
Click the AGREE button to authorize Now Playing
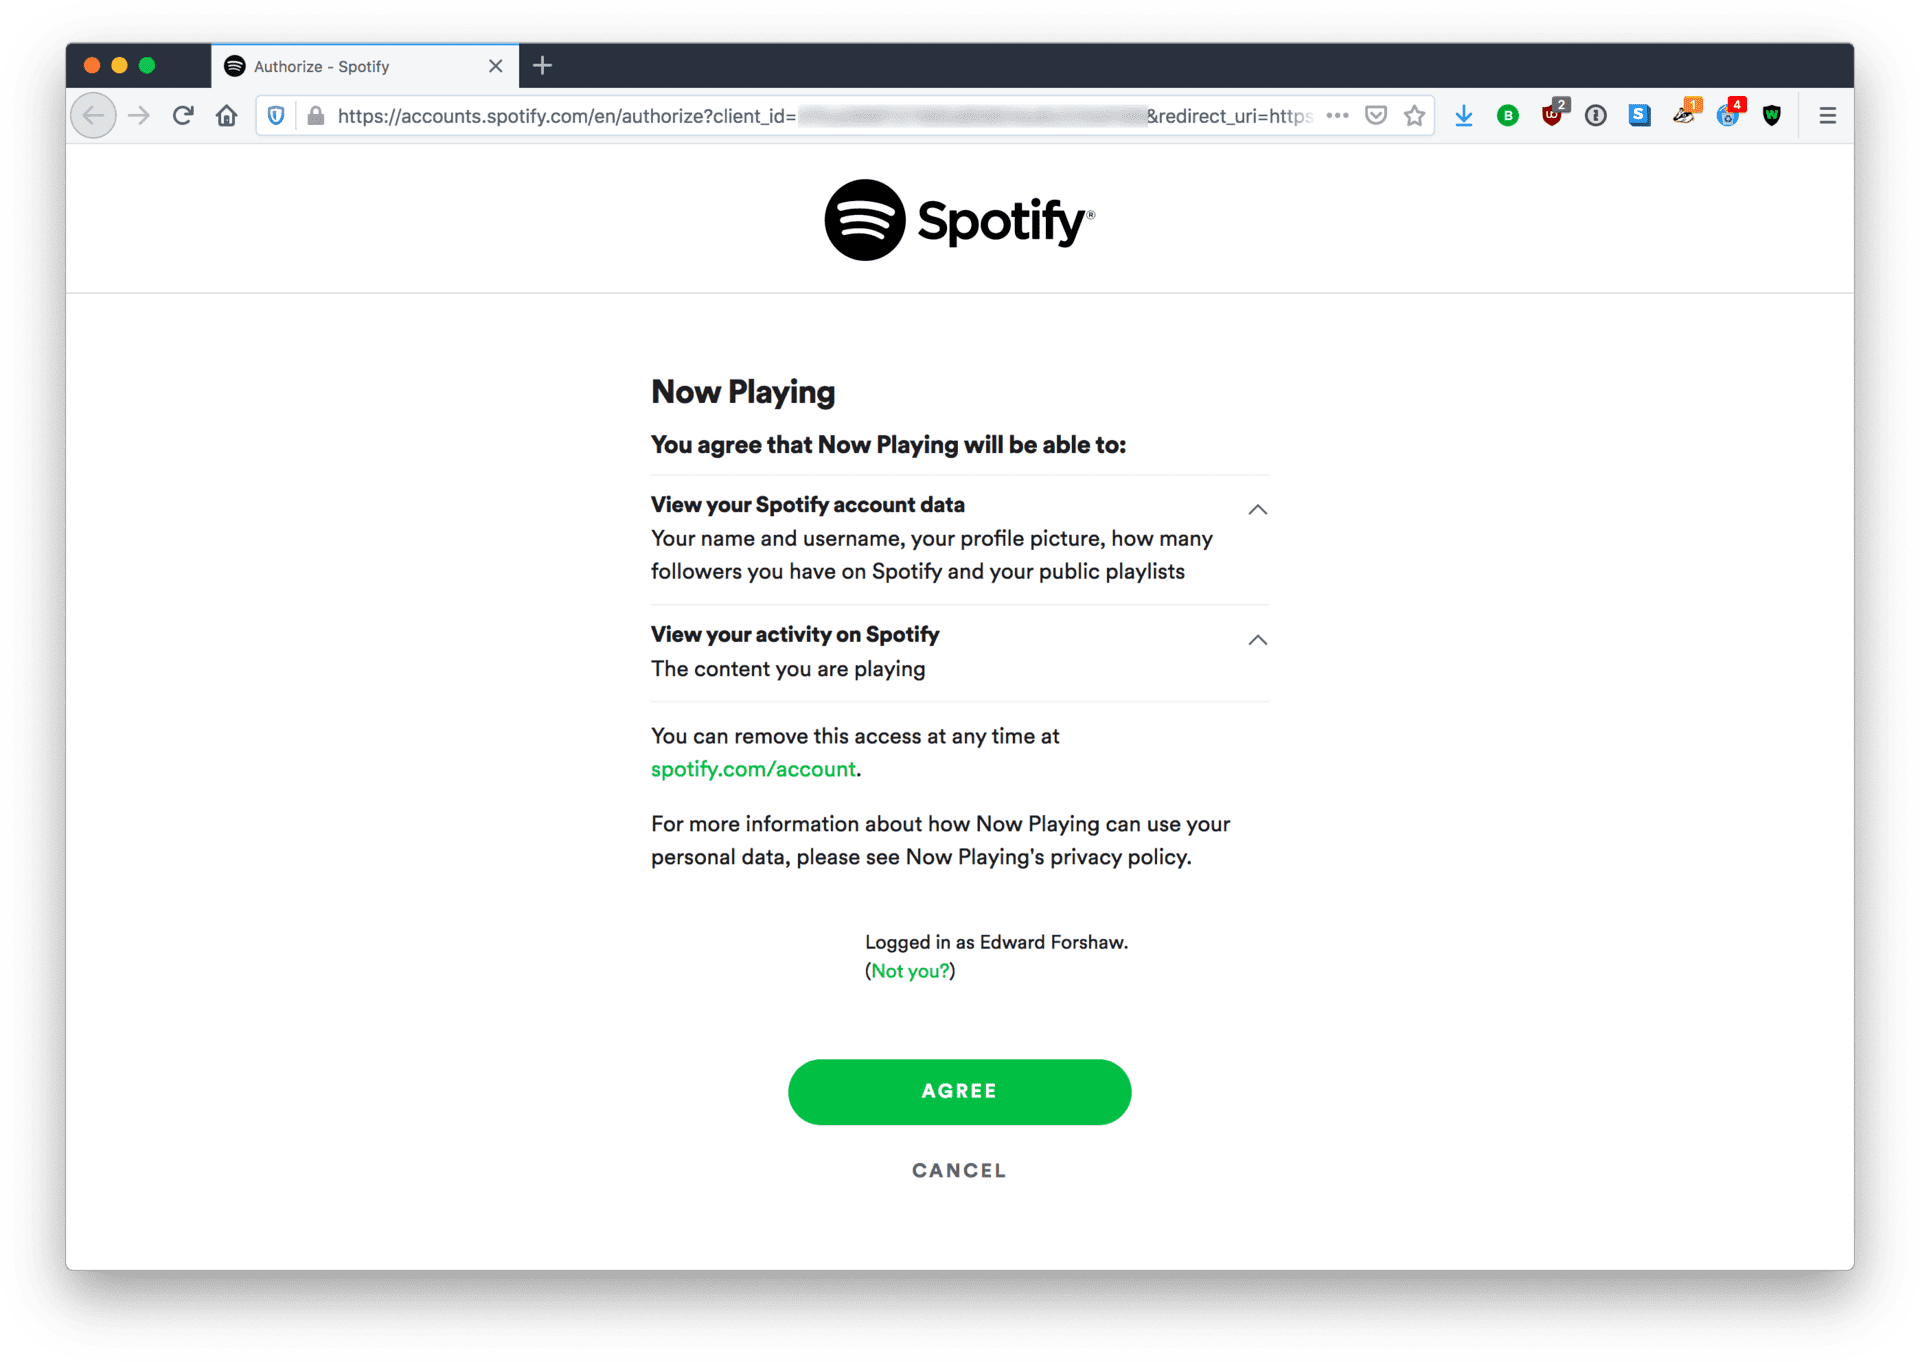click(959, 1091)
